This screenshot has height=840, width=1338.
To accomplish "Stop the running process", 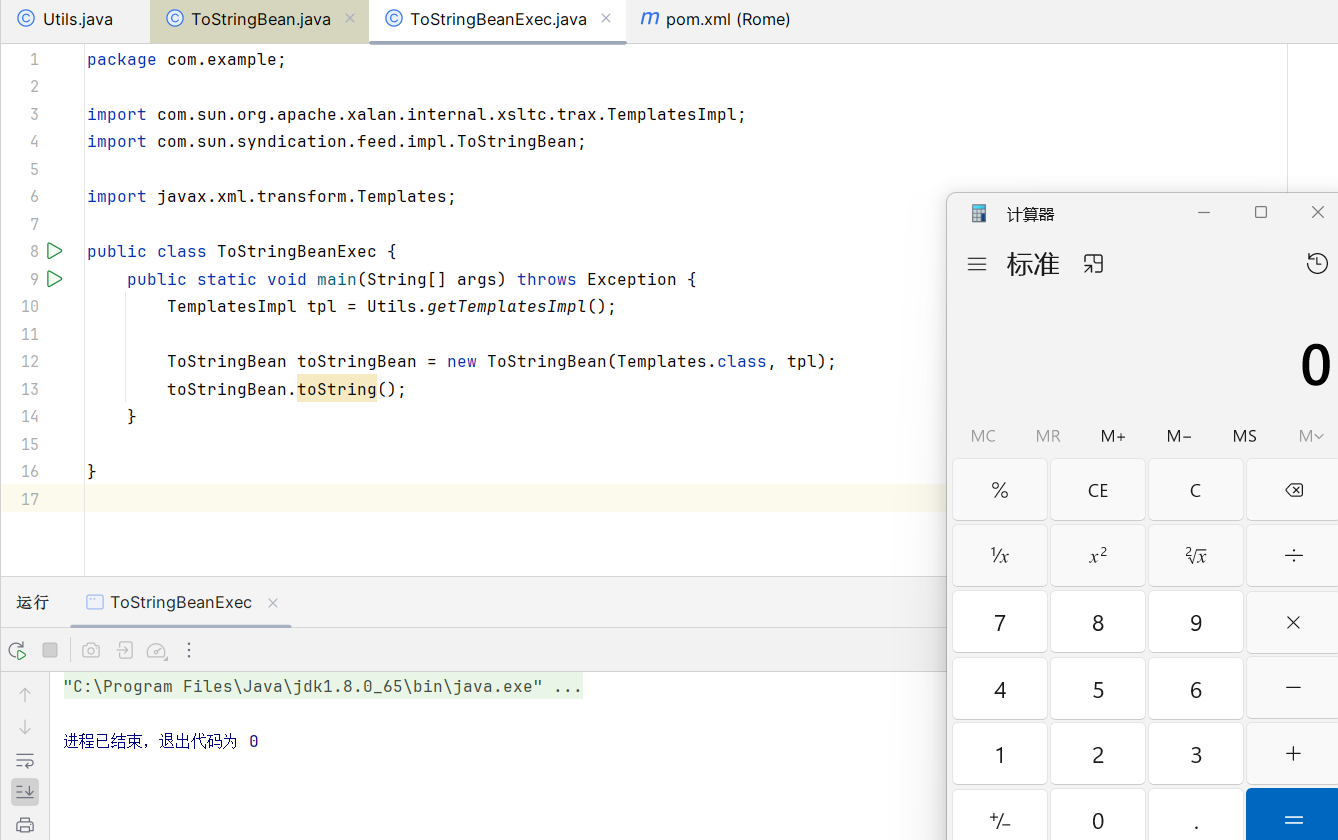I will click(50, 650).
